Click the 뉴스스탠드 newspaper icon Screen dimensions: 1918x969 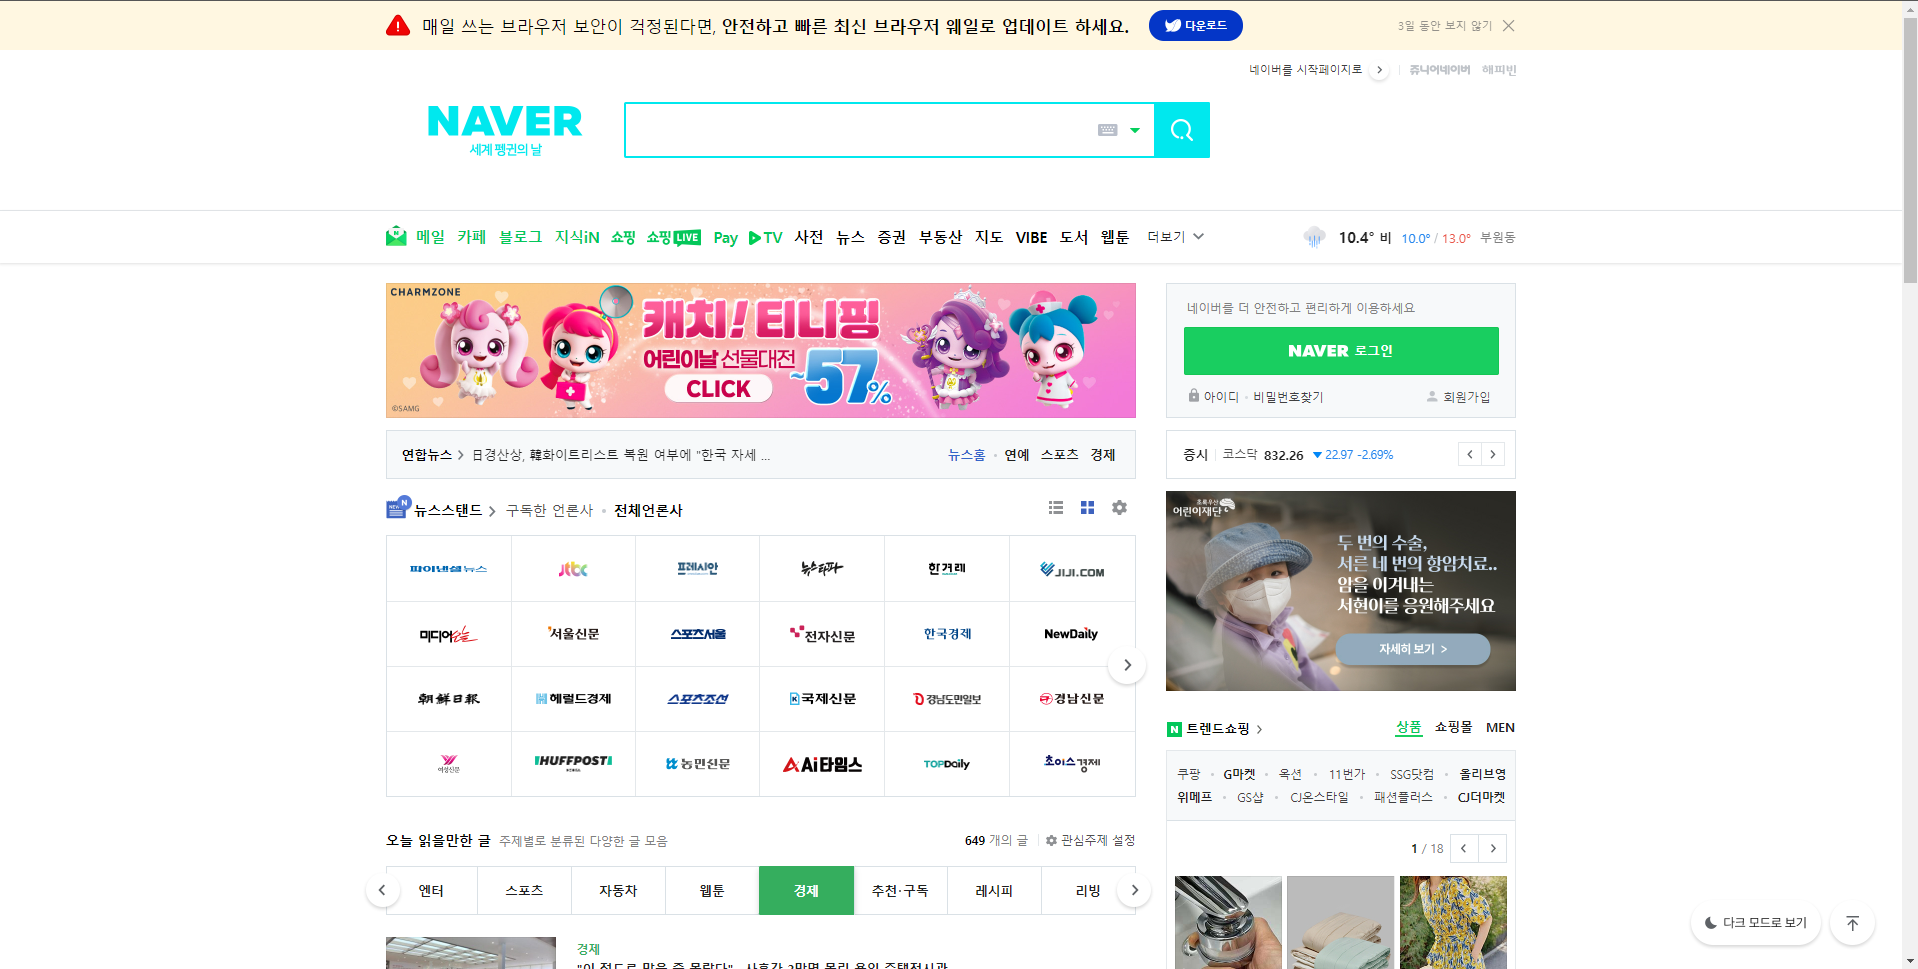pyautogui.click(x=397, y=508)
